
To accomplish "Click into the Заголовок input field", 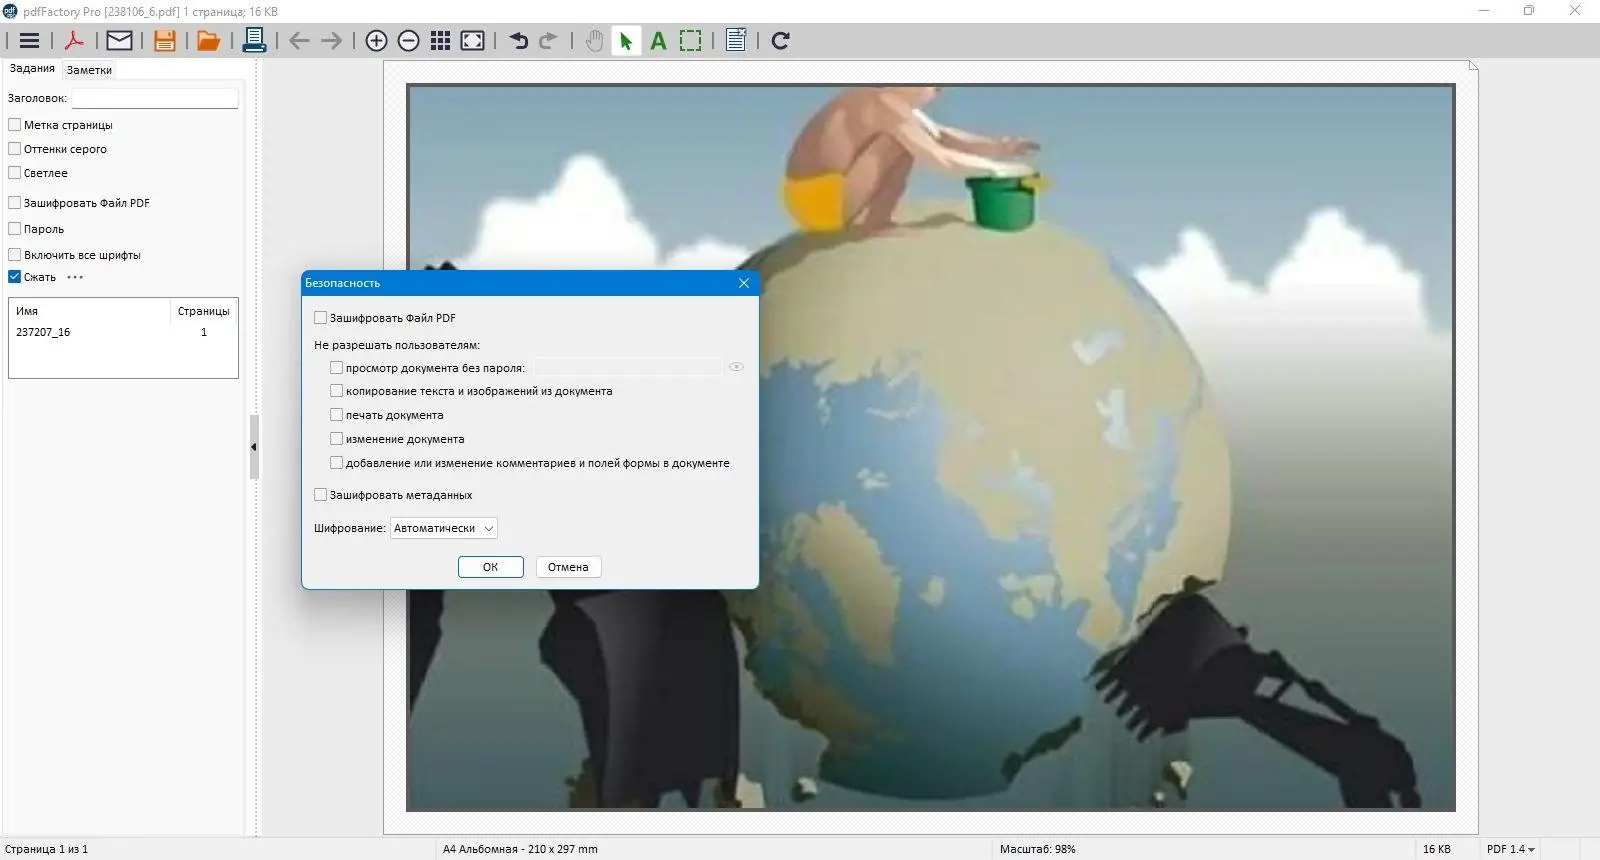I will tap(155, 98).
